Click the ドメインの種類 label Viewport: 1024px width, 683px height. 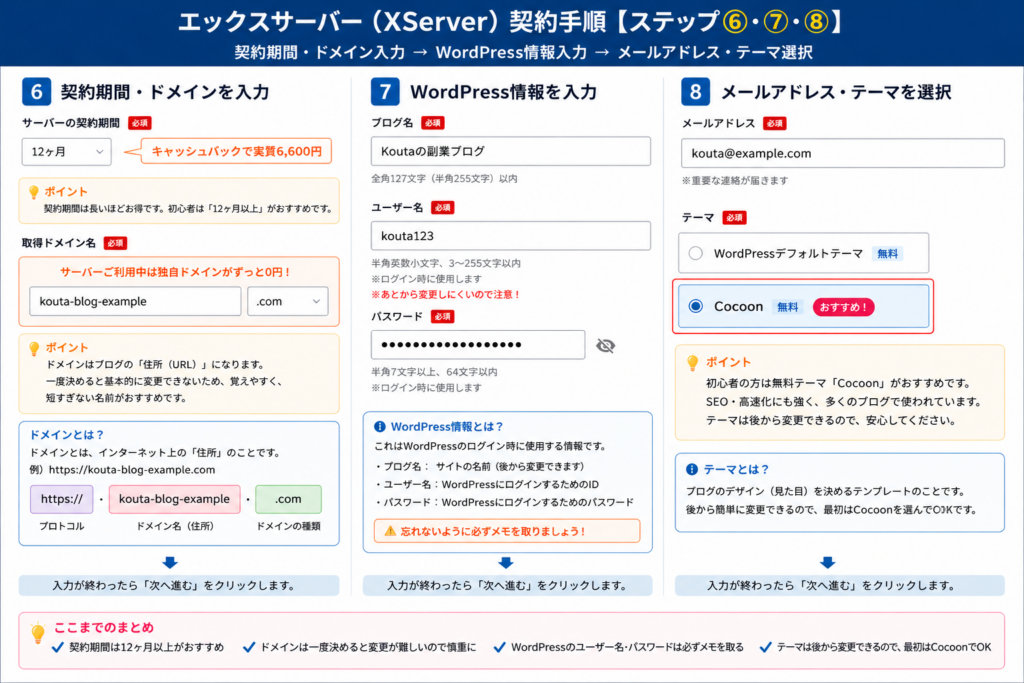pos(288,526)
